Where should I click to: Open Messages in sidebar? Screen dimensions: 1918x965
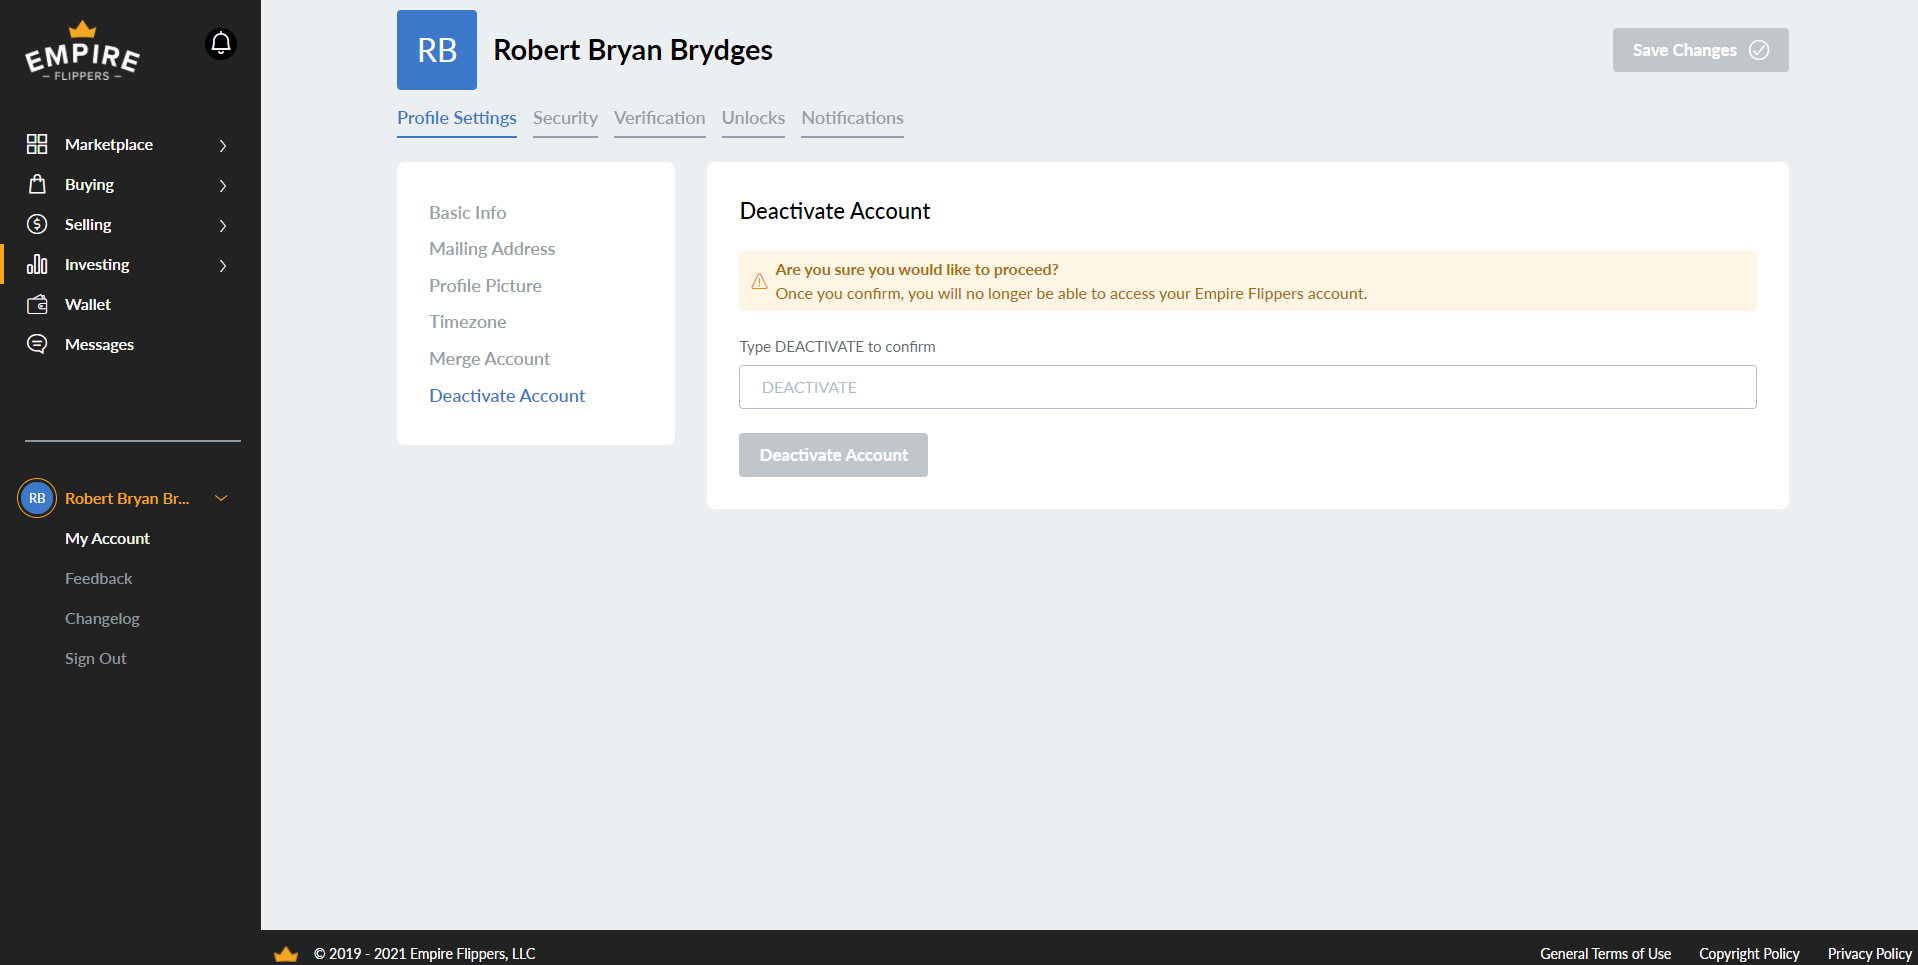pos(99,344)
